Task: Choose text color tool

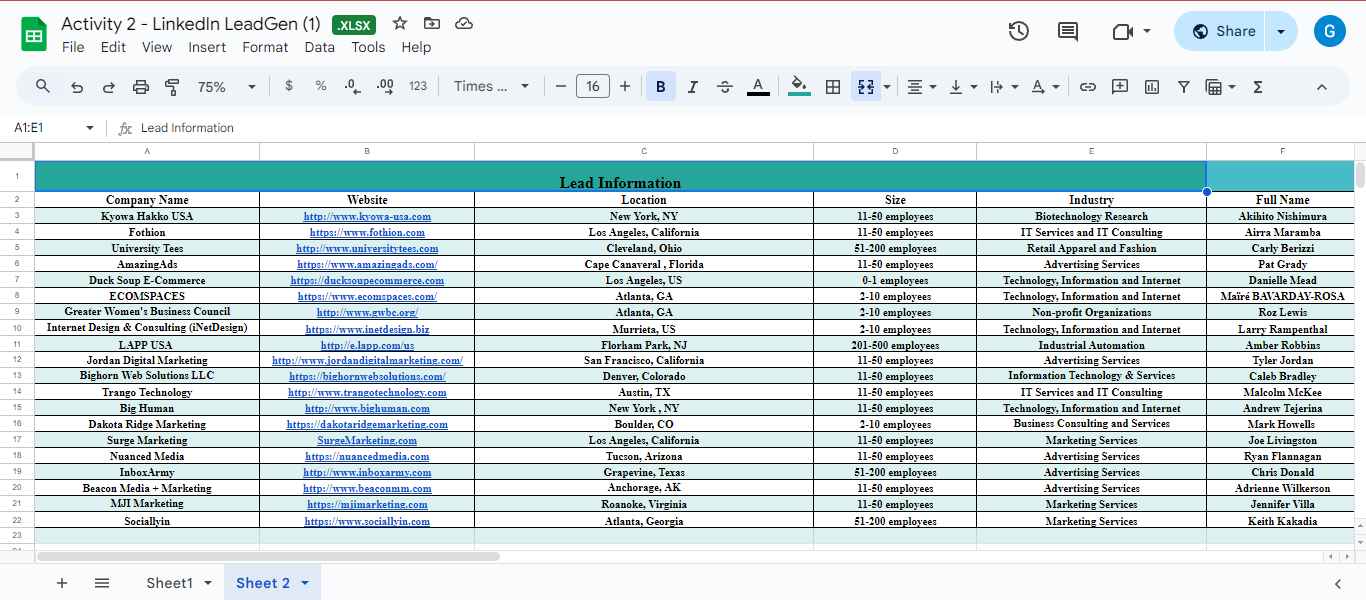Action: (758, 87)
